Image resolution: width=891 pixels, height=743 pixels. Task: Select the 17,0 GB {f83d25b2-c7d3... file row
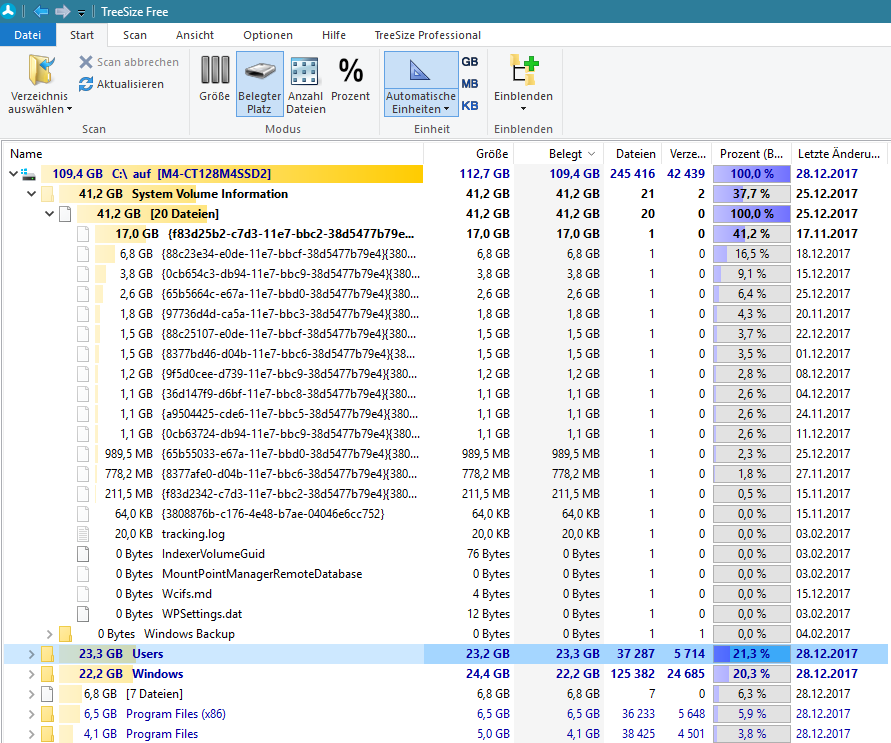click(446, 233)
